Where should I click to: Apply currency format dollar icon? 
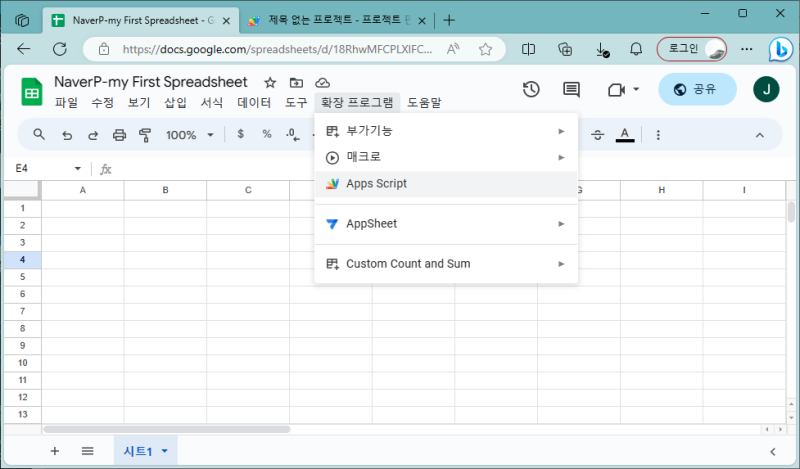point(240,134)
